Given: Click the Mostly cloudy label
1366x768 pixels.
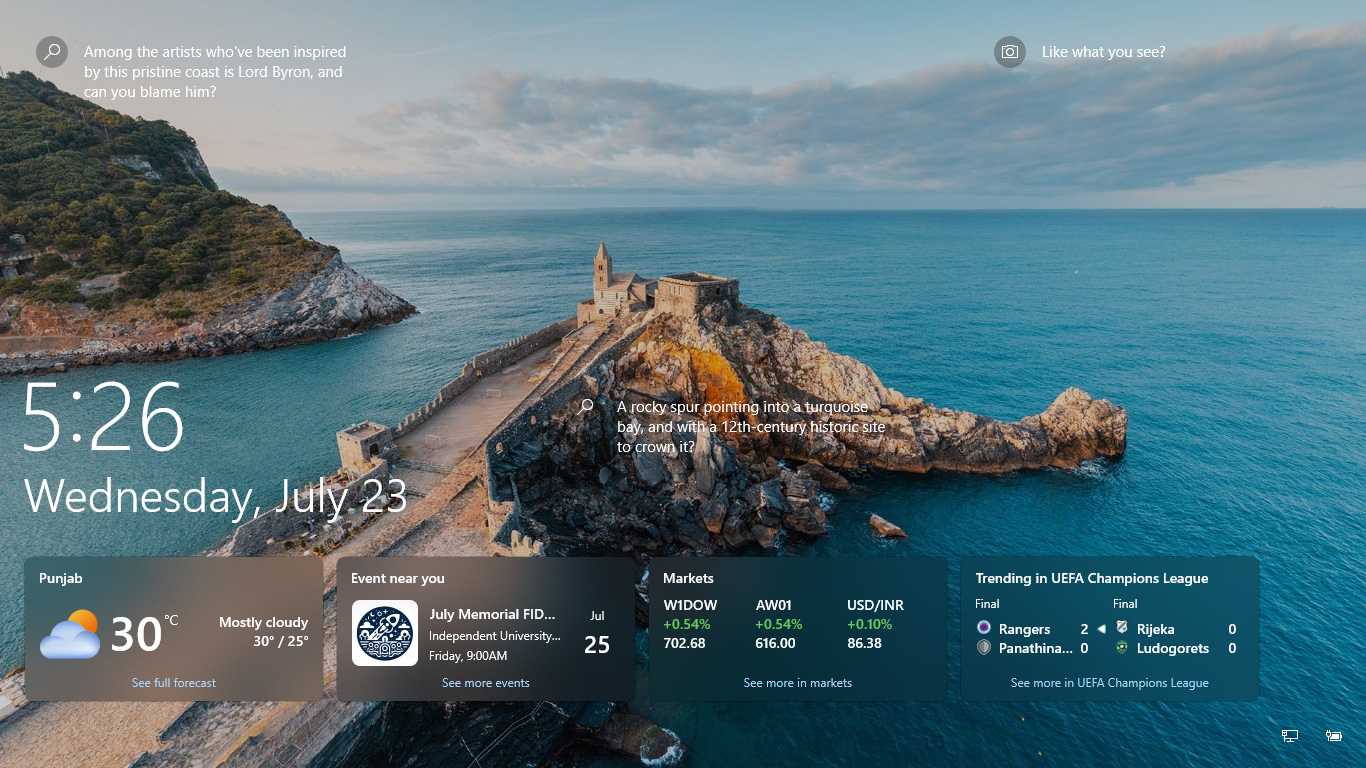Looking at the screenshot, I should 264,622.
